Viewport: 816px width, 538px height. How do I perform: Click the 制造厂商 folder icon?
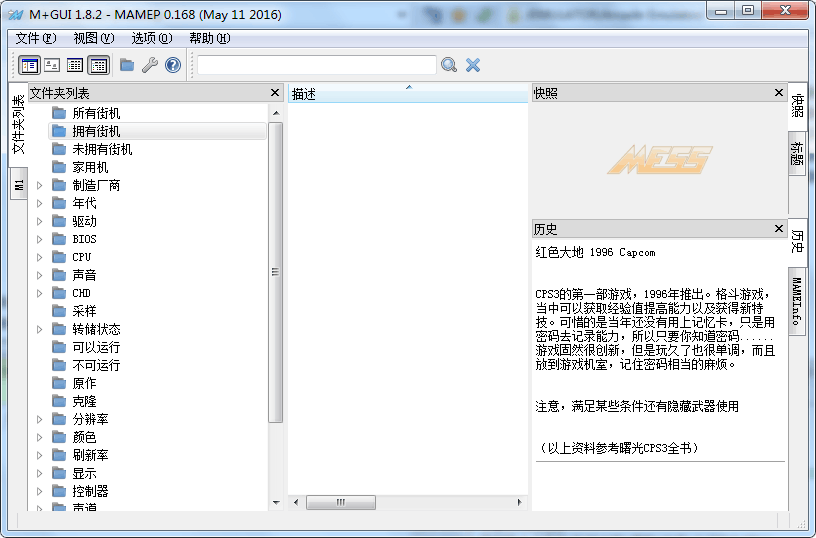point(59,185)
